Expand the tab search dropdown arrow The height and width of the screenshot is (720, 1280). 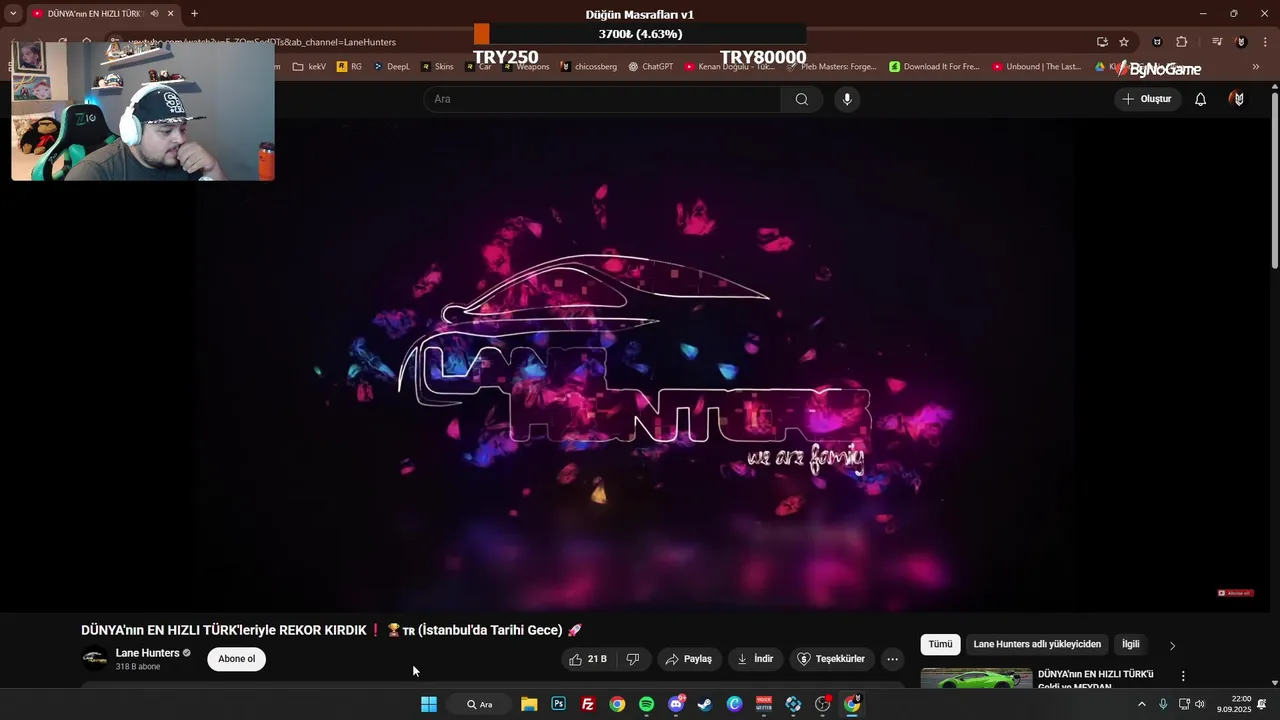click(12, 14)
